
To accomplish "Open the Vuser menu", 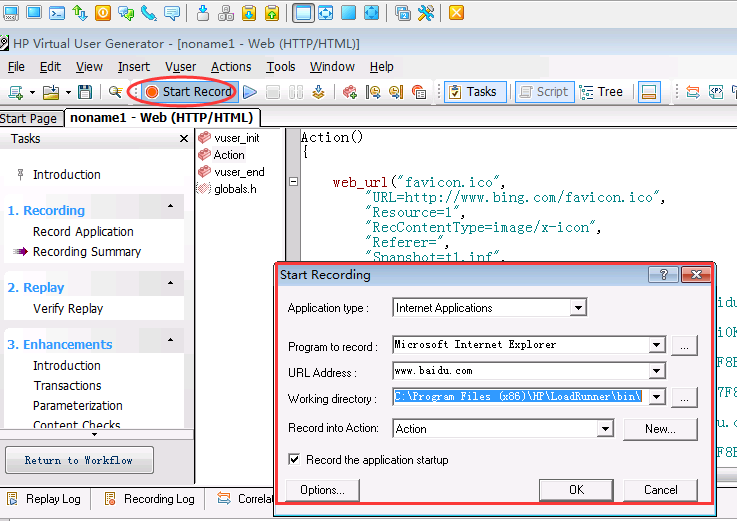I will [181, 67].
